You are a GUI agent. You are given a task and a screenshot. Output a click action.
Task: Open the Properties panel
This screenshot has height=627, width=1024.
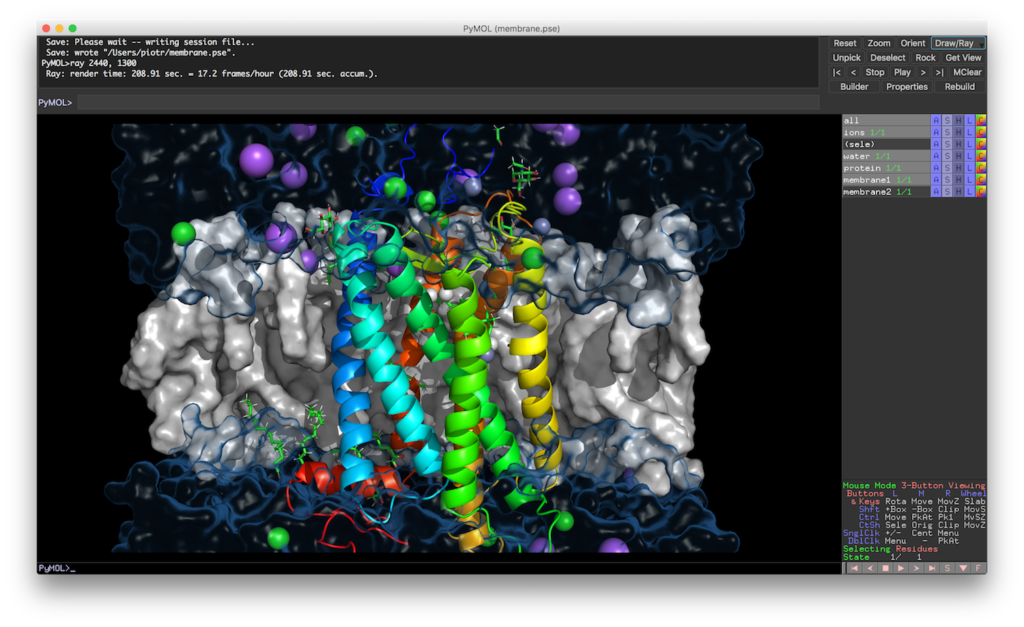point(907,87)
